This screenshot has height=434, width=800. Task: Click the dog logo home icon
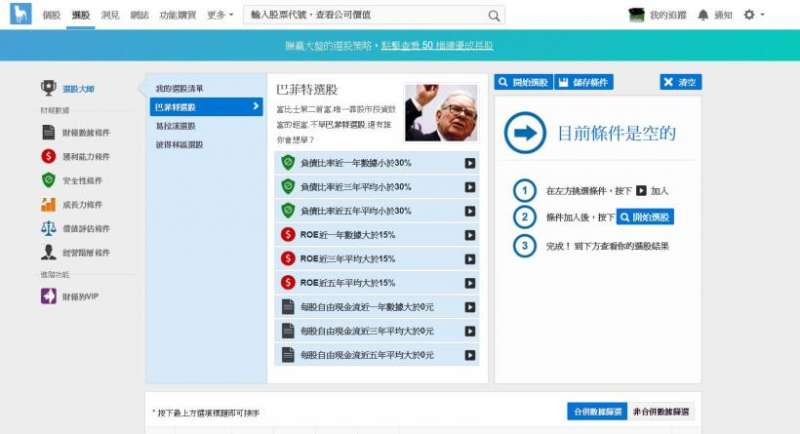pos(20,14)
